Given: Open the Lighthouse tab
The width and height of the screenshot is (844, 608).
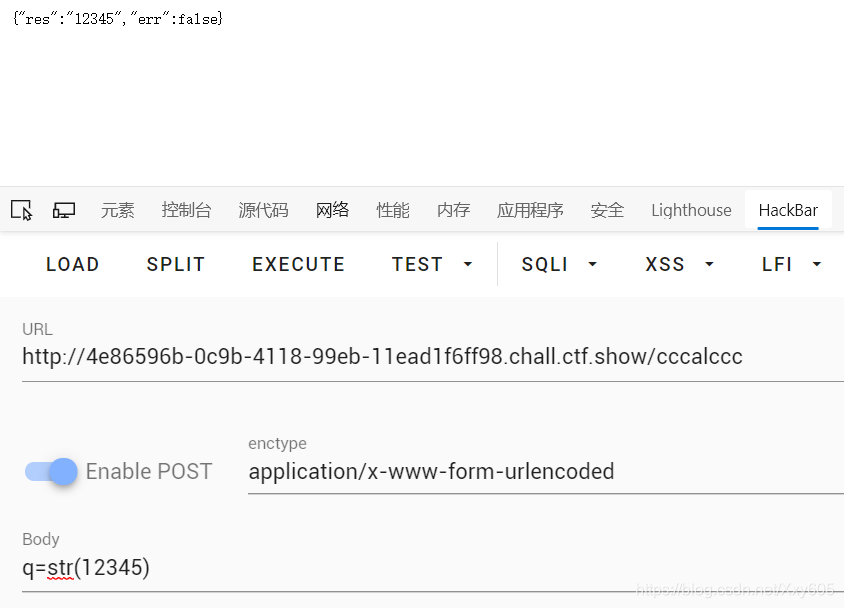Looking at the screenshot, I should click(x=691, y=210).
